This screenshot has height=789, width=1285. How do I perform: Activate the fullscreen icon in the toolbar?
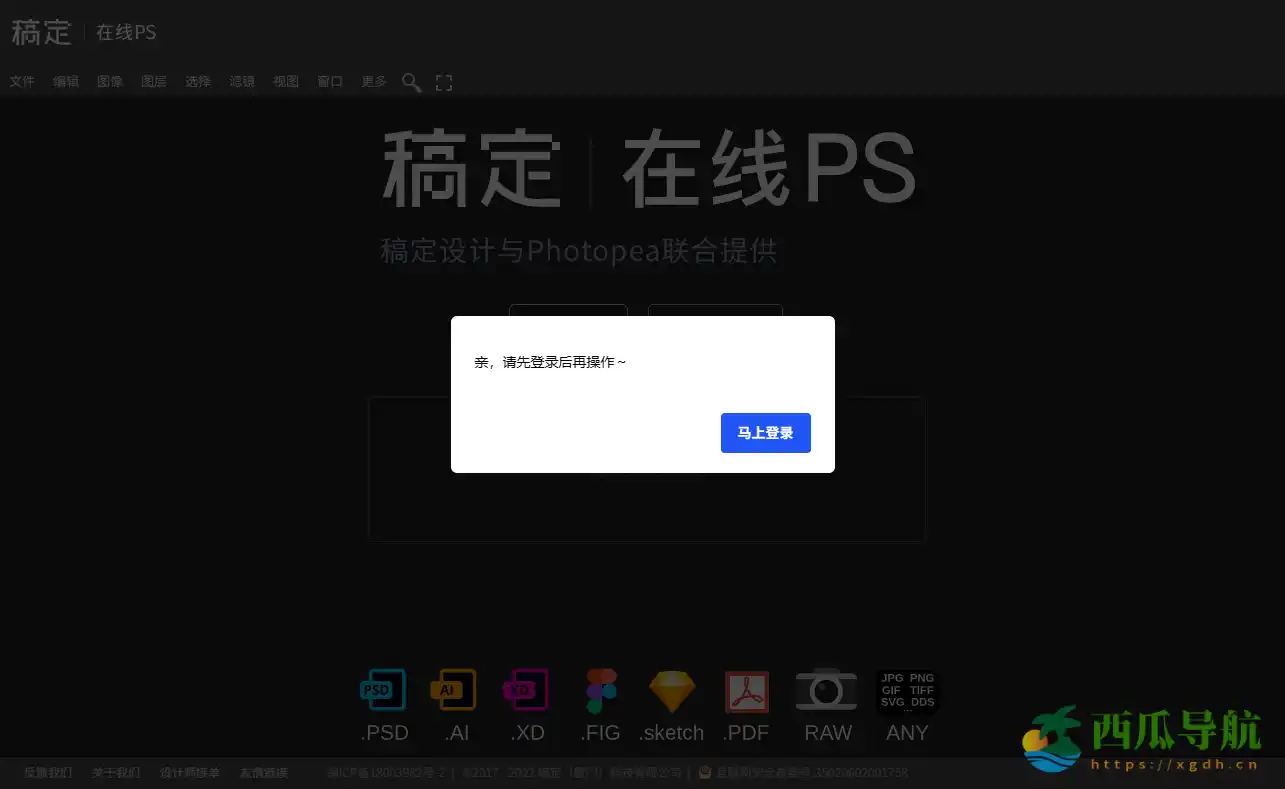pyautogui.click(x=443, y=82)
